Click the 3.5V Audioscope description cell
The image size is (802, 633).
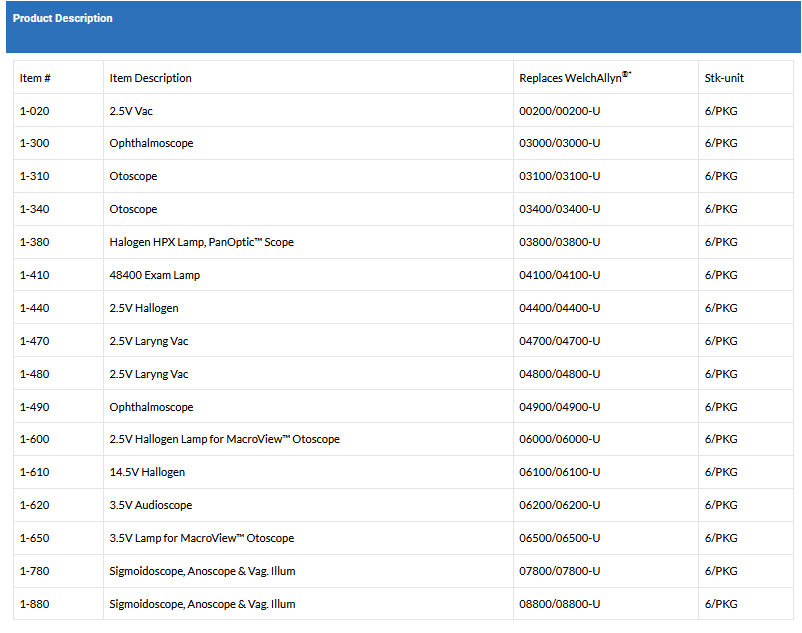coord(150,505)
